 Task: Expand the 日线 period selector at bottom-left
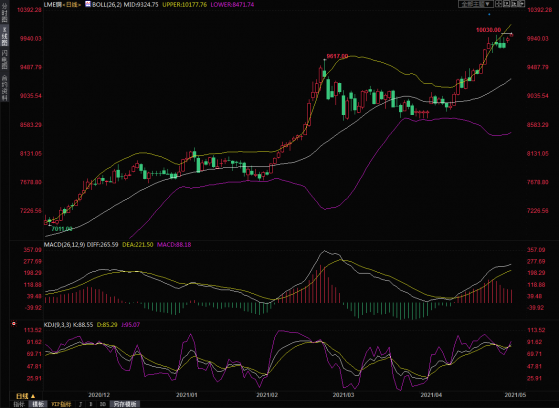pyautogui.click(x=26, y=396)
